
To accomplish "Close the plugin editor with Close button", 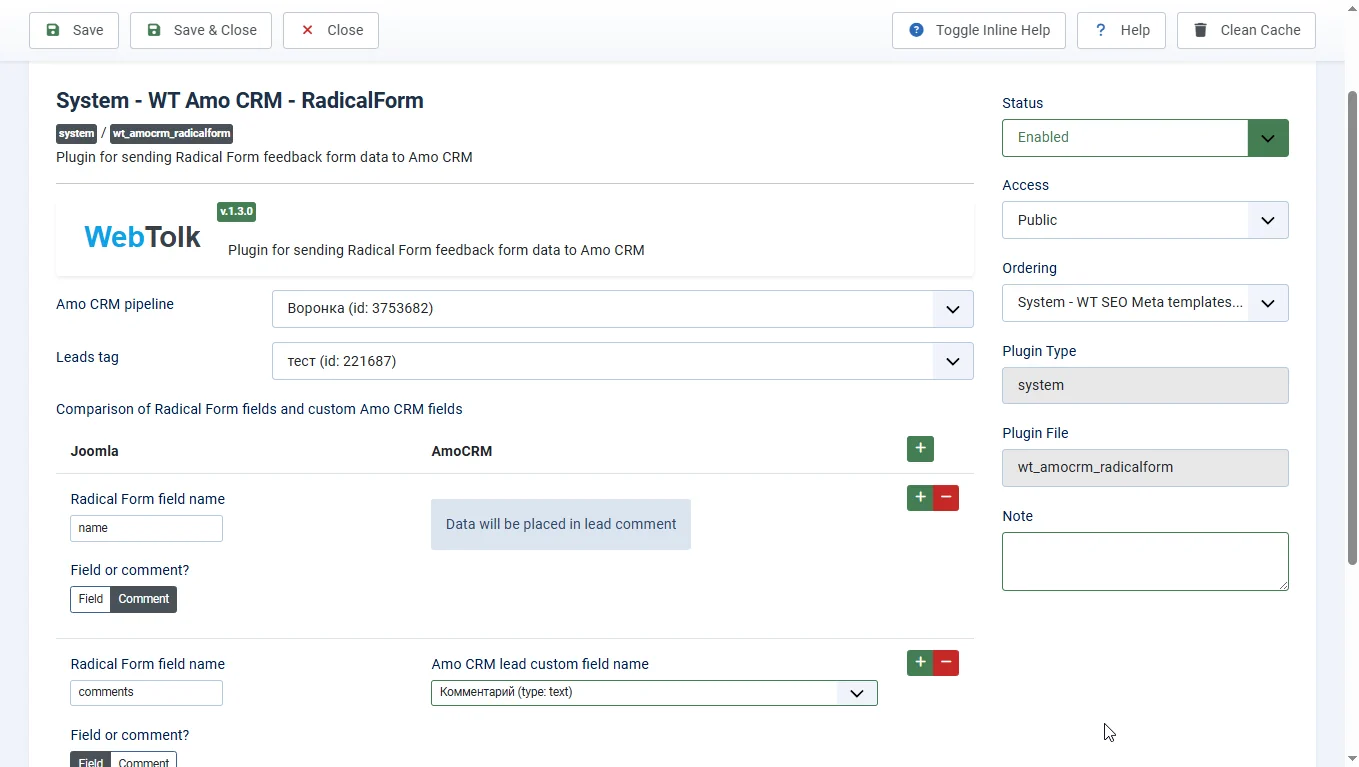I will [331, 30].
